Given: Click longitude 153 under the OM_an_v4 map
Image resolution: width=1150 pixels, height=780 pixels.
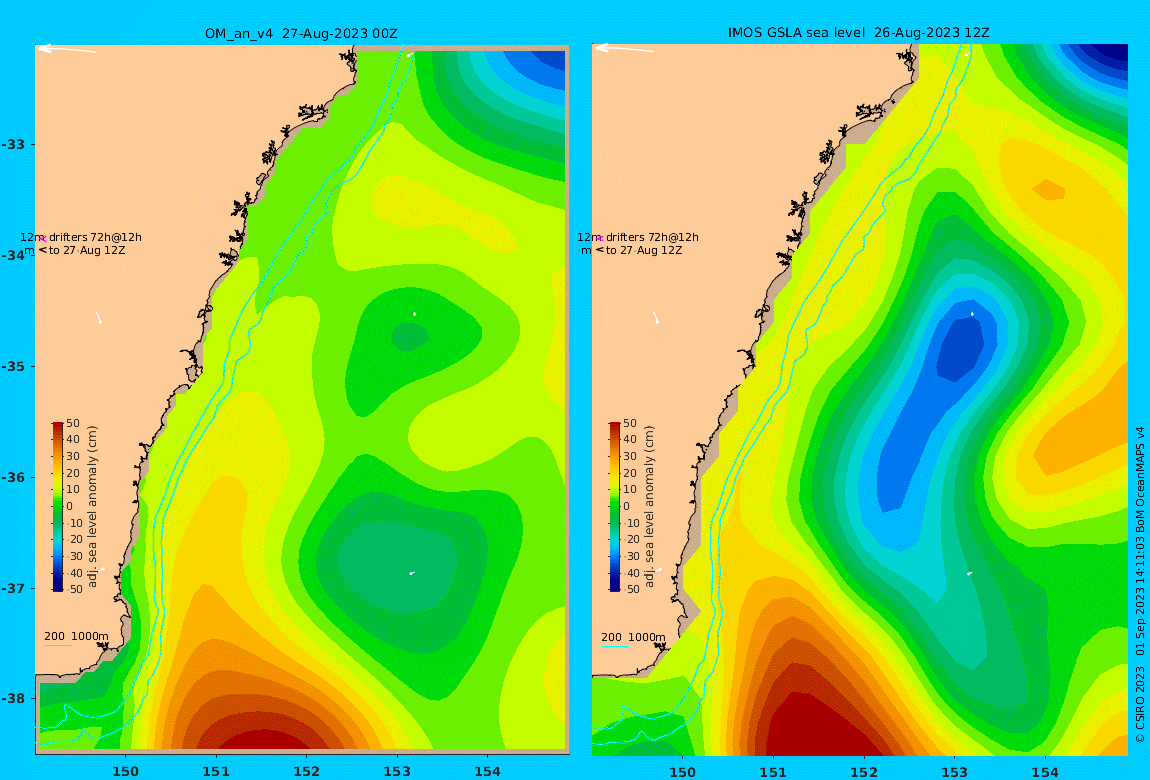Looking at the screenshot, I should (x=398, y=771).
